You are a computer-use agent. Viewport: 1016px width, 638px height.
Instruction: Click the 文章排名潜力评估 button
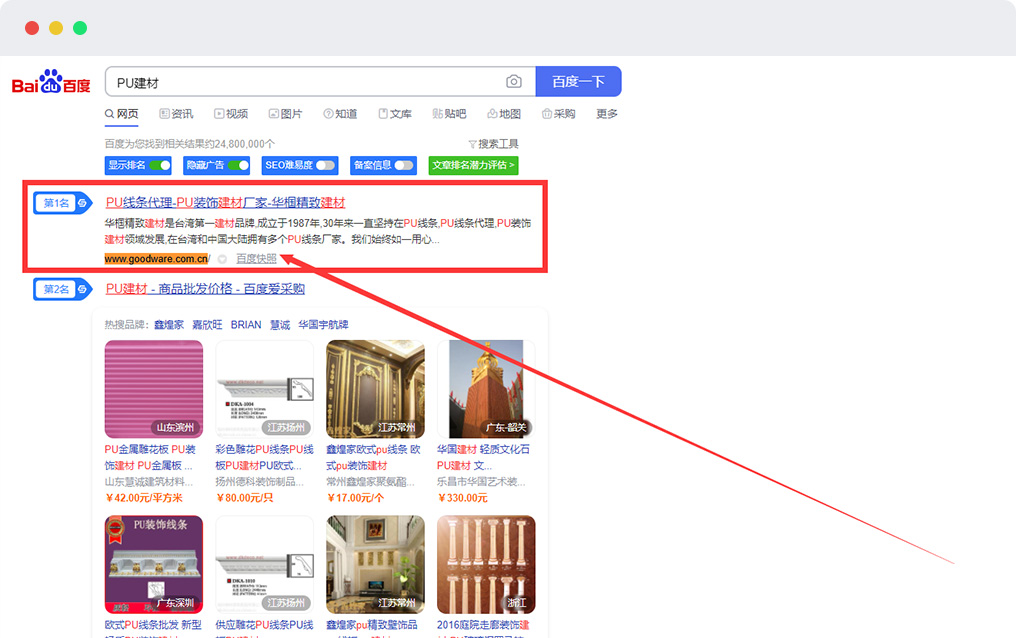[473, 165]
